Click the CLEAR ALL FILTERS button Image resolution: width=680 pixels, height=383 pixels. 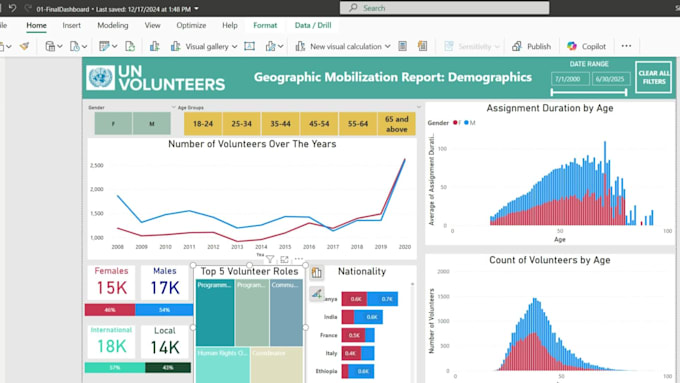point(654,77)
